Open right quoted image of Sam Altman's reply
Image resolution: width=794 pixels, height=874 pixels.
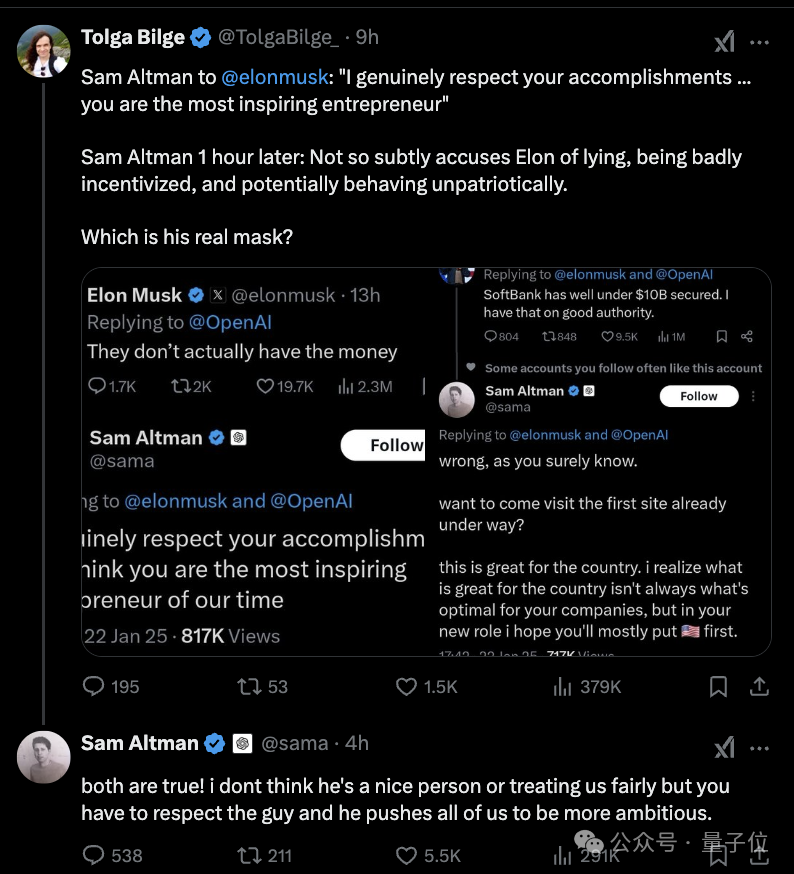[x=601, y=462]
